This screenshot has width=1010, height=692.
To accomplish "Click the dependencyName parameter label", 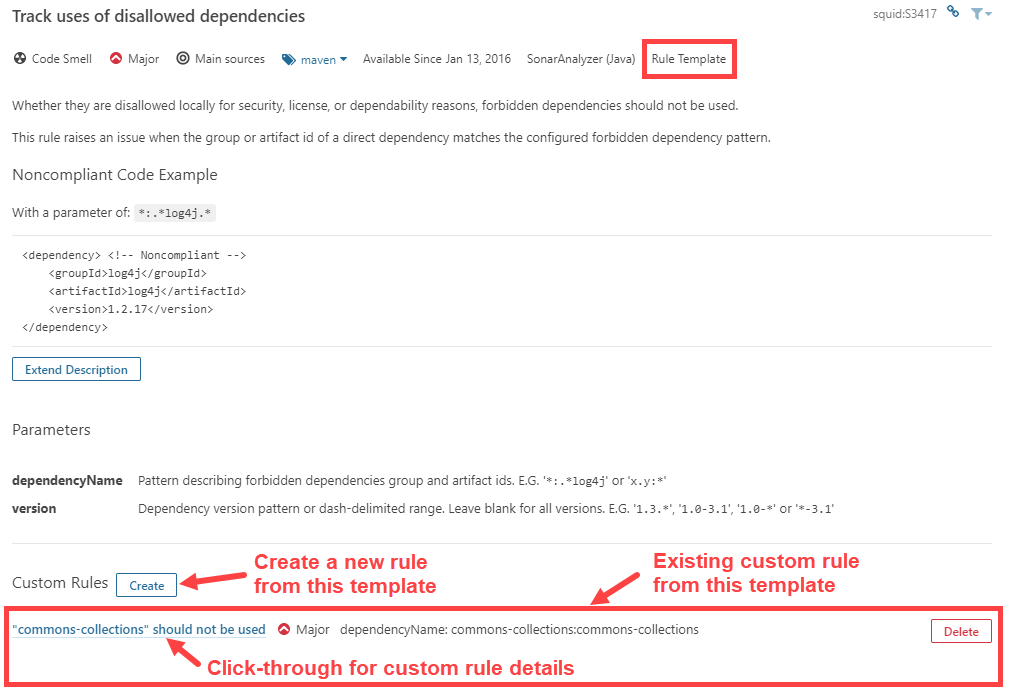I will point(67,480).
